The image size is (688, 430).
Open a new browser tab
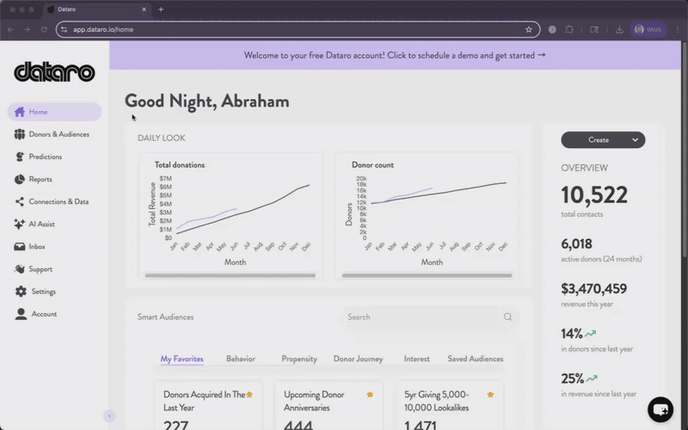(x=161, y=9)
